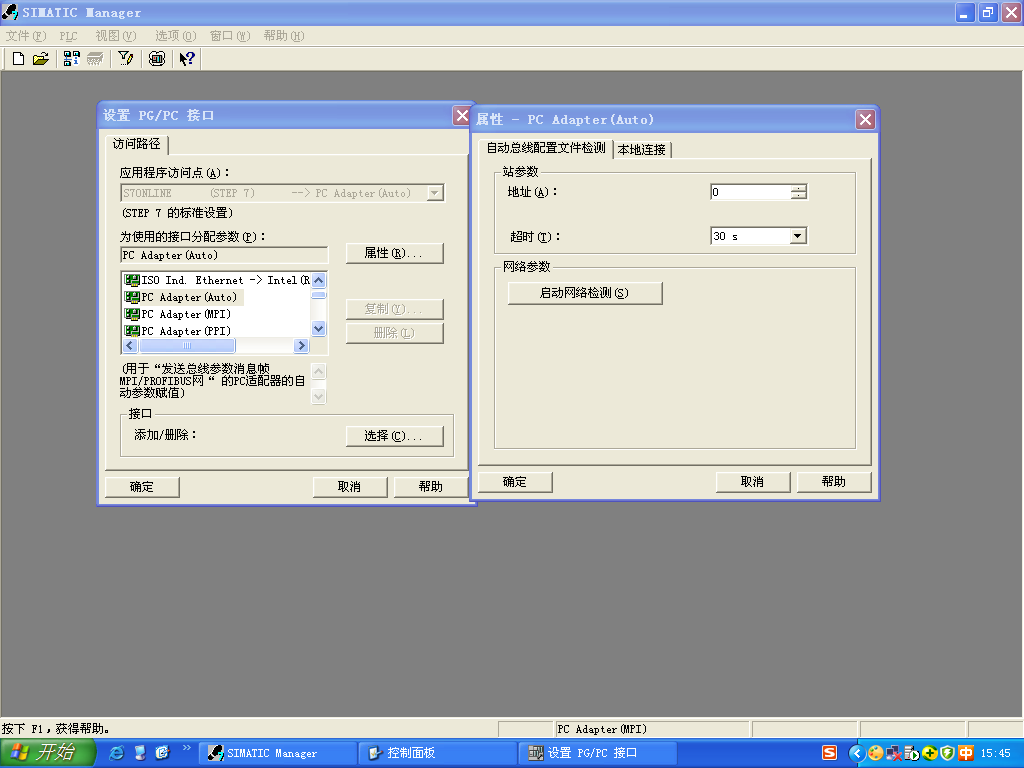Open the 选项 menu
Screen dimensions: 1024x768
tap(174, 36)
